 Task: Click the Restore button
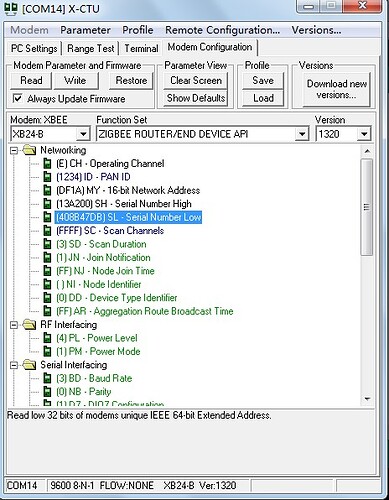pos(131,81)
